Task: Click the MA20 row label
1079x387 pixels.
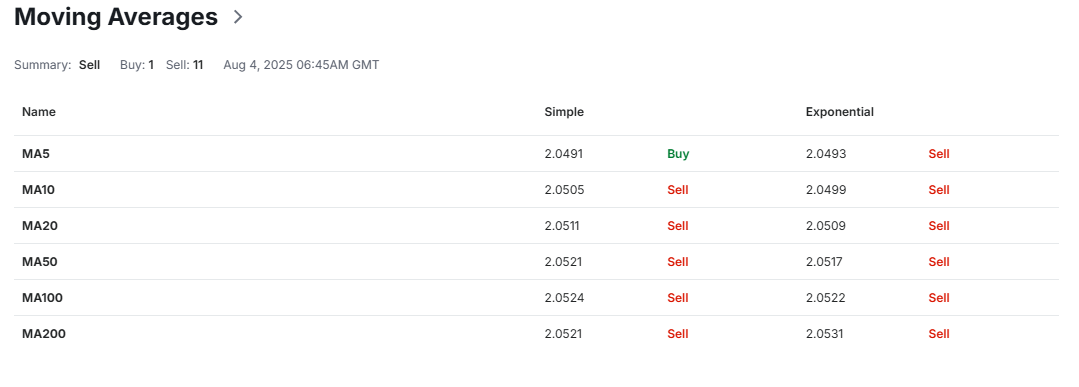Action: tap(40, 225)
